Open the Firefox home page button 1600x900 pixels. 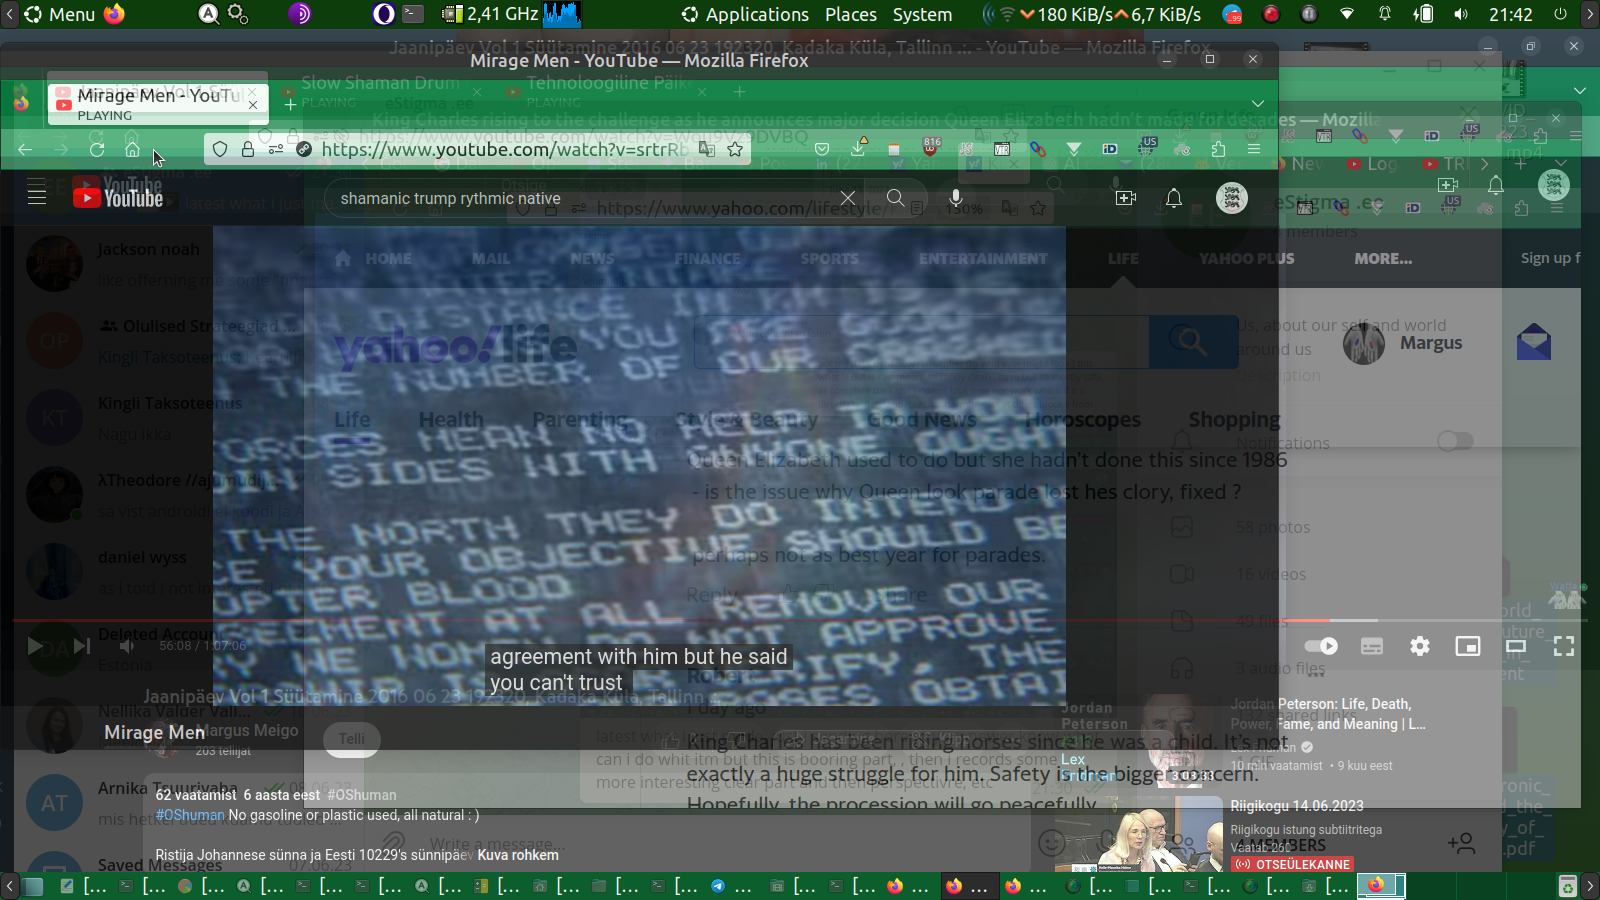(x=132, y=149)
